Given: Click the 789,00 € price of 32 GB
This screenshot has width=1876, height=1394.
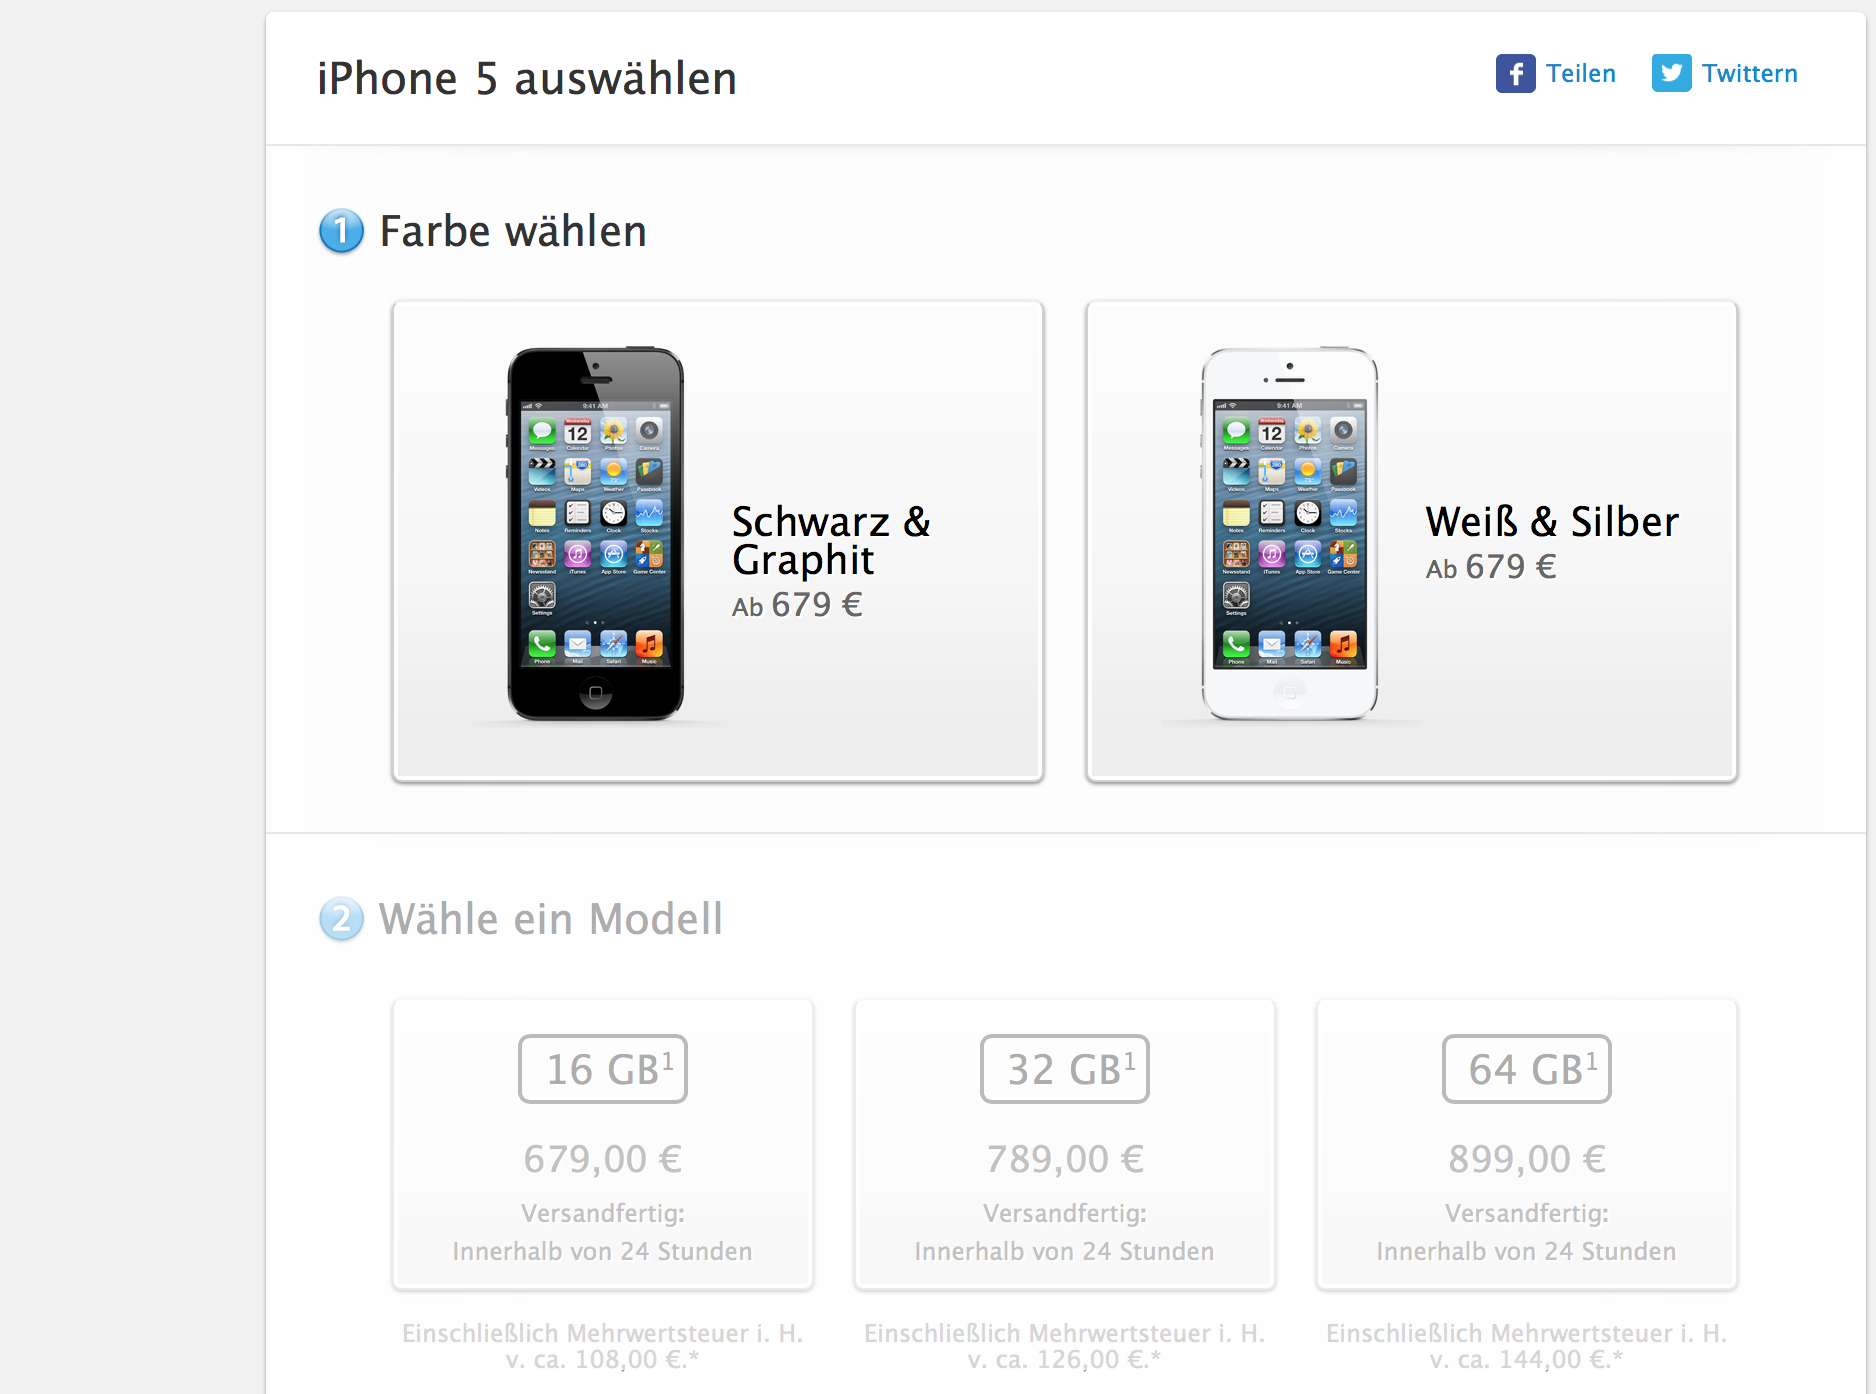Looking at the screenshot, I should pos(1065,1159).
